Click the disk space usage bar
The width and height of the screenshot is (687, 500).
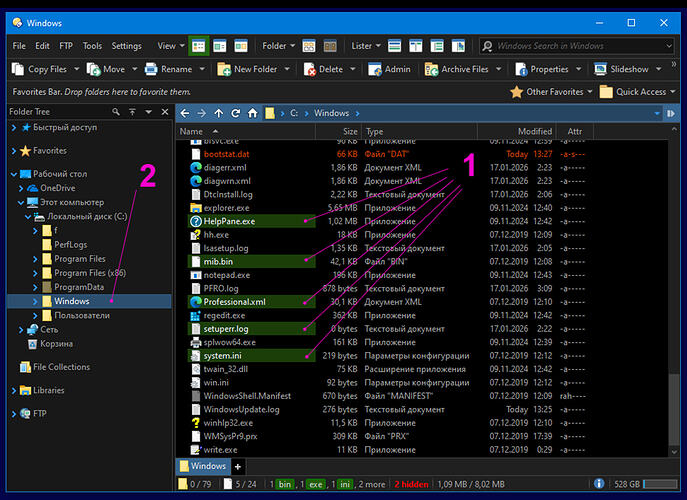[660, 484]
